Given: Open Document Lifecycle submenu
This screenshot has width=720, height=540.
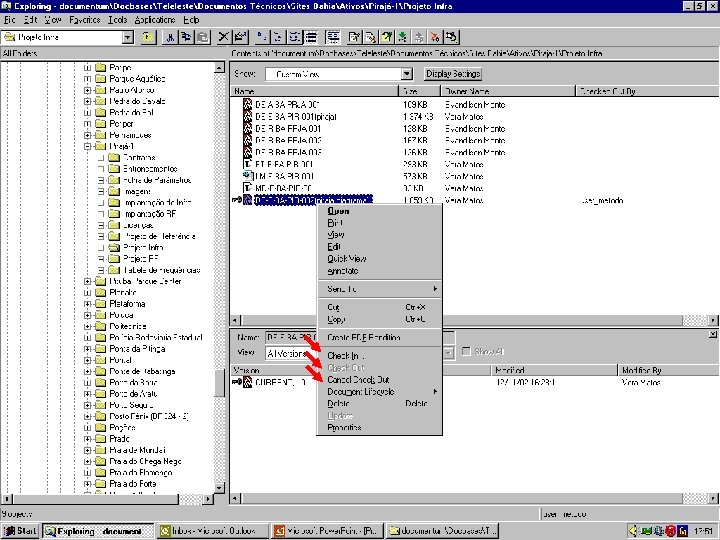Looking at the screenshot, I should click(x=379, y=392).
